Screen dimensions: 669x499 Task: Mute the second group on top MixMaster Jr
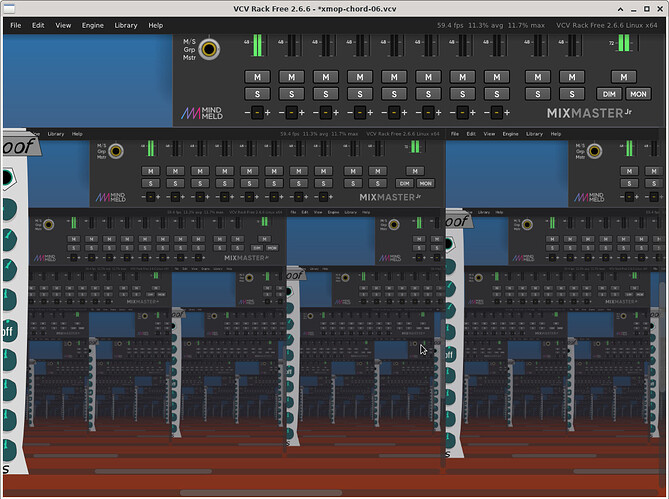point(572,77)
